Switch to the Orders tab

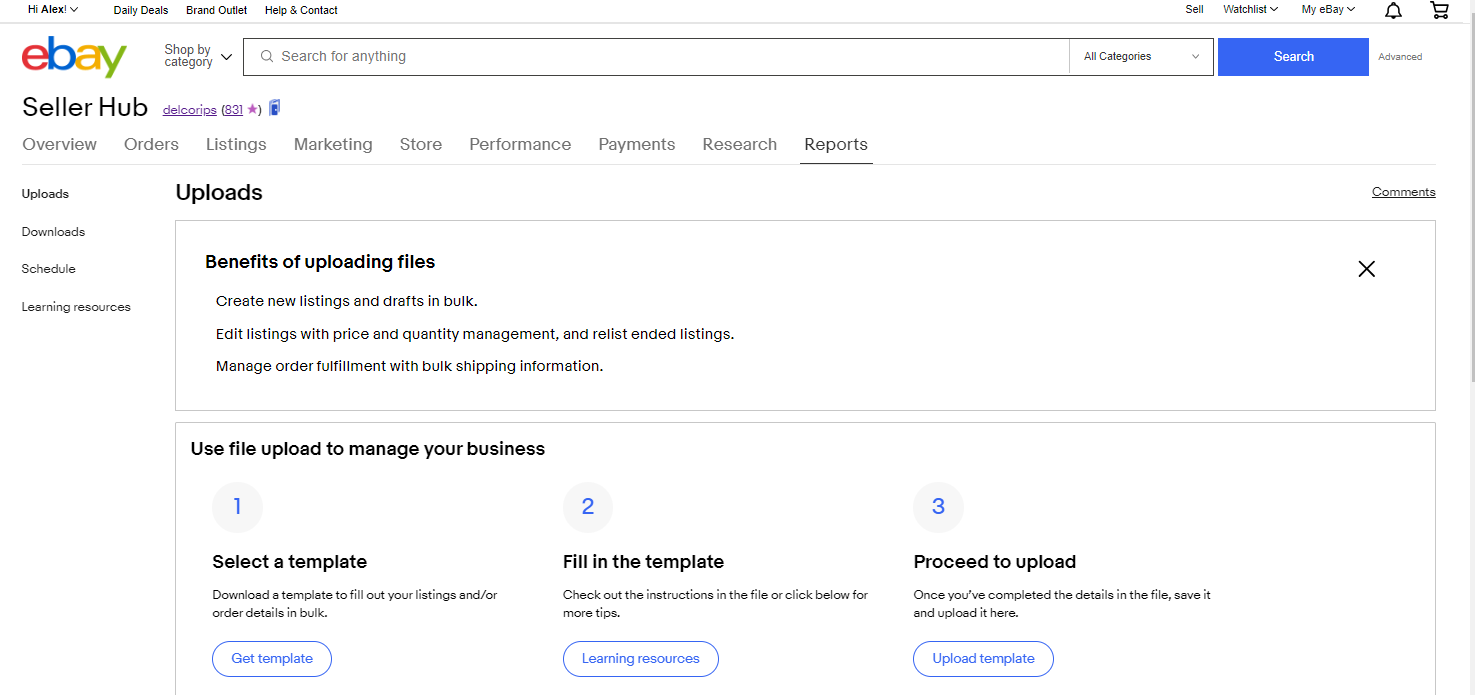click(151, 144)
